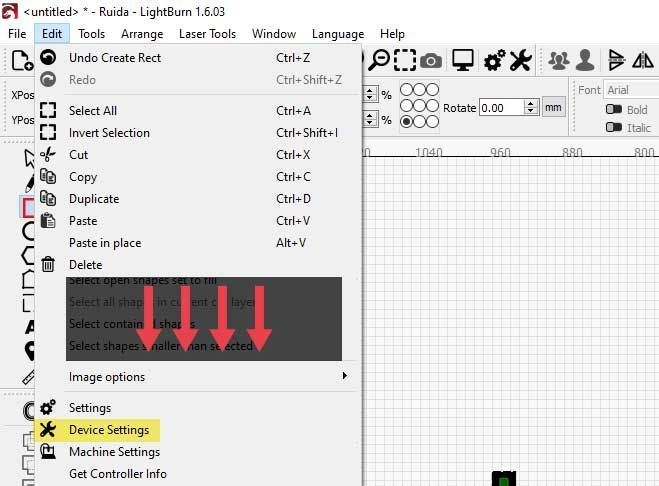Click the wrench device settings toolbar icon
The width and height of the screenshot is (659, 486).
click(x=521, y=60)
